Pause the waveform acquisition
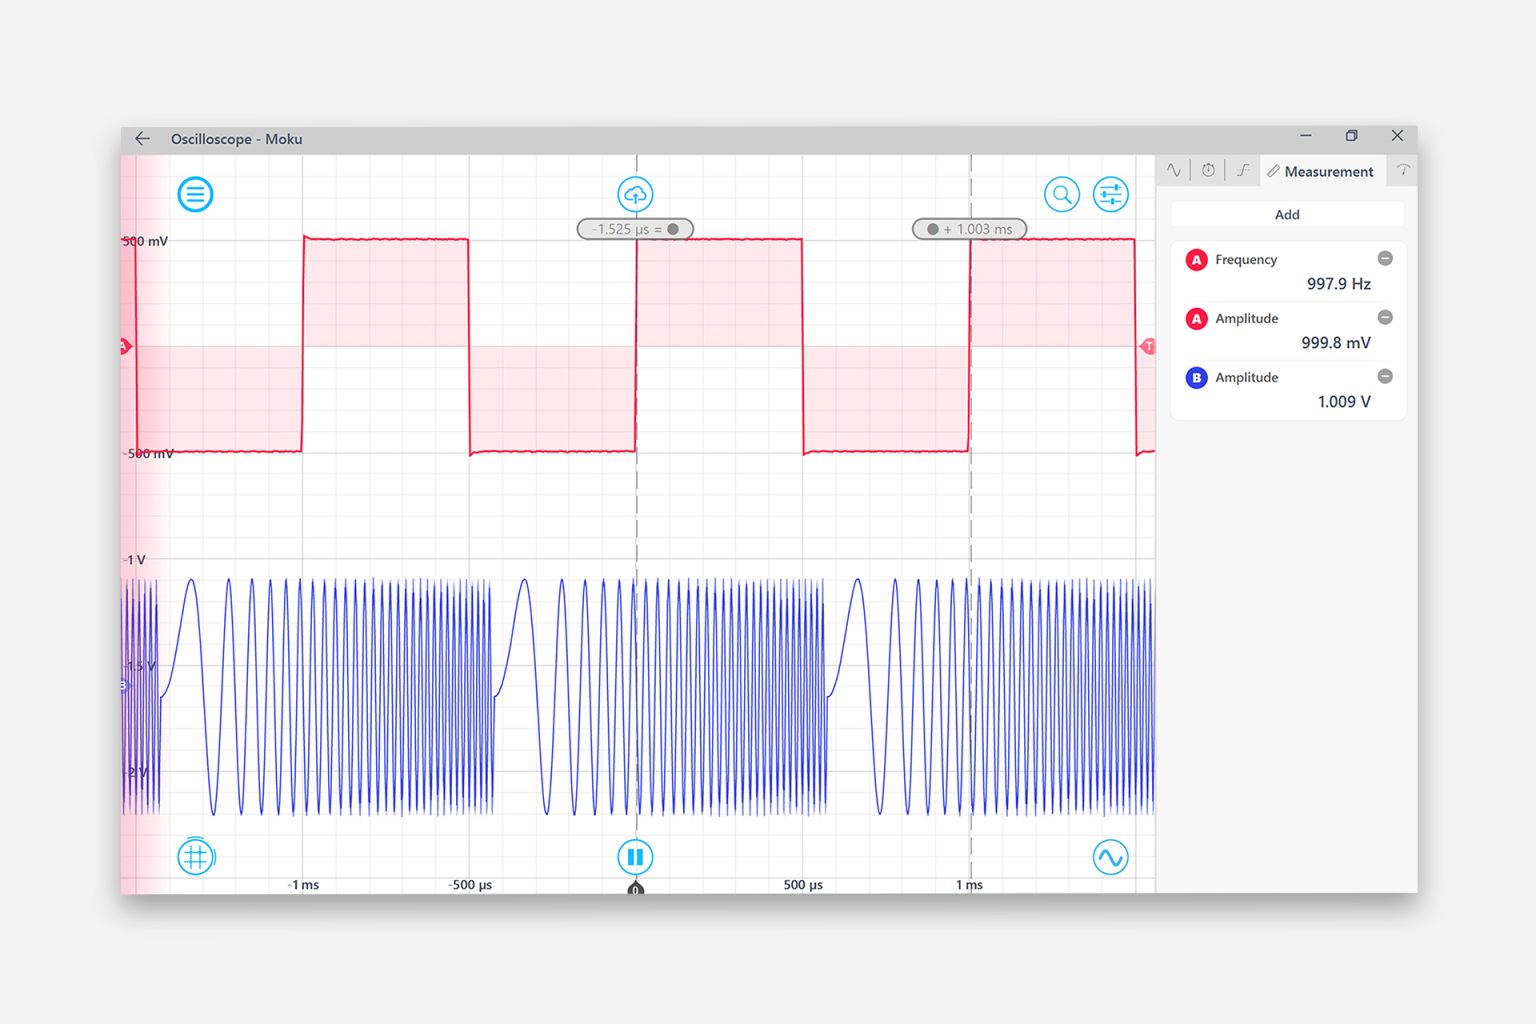 636,856
